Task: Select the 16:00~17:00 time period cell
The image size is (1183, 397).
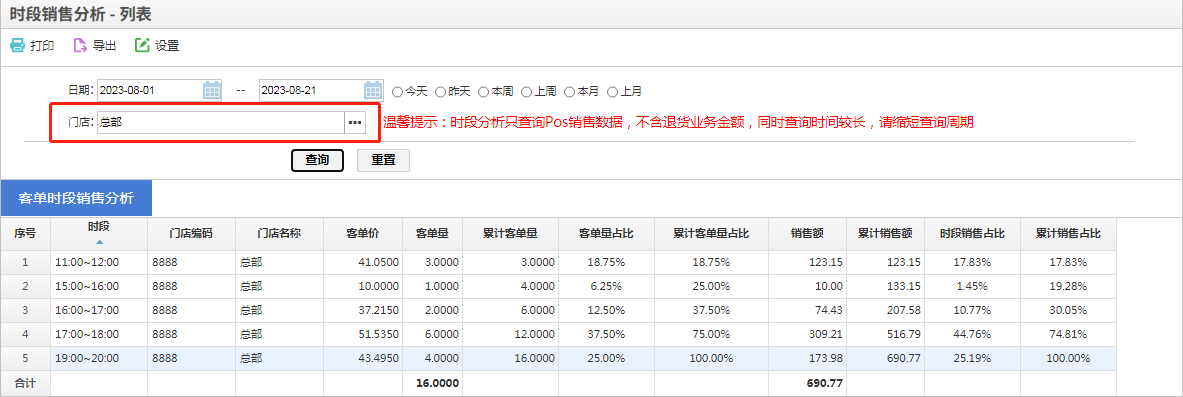Action: [x=99, y=310]
